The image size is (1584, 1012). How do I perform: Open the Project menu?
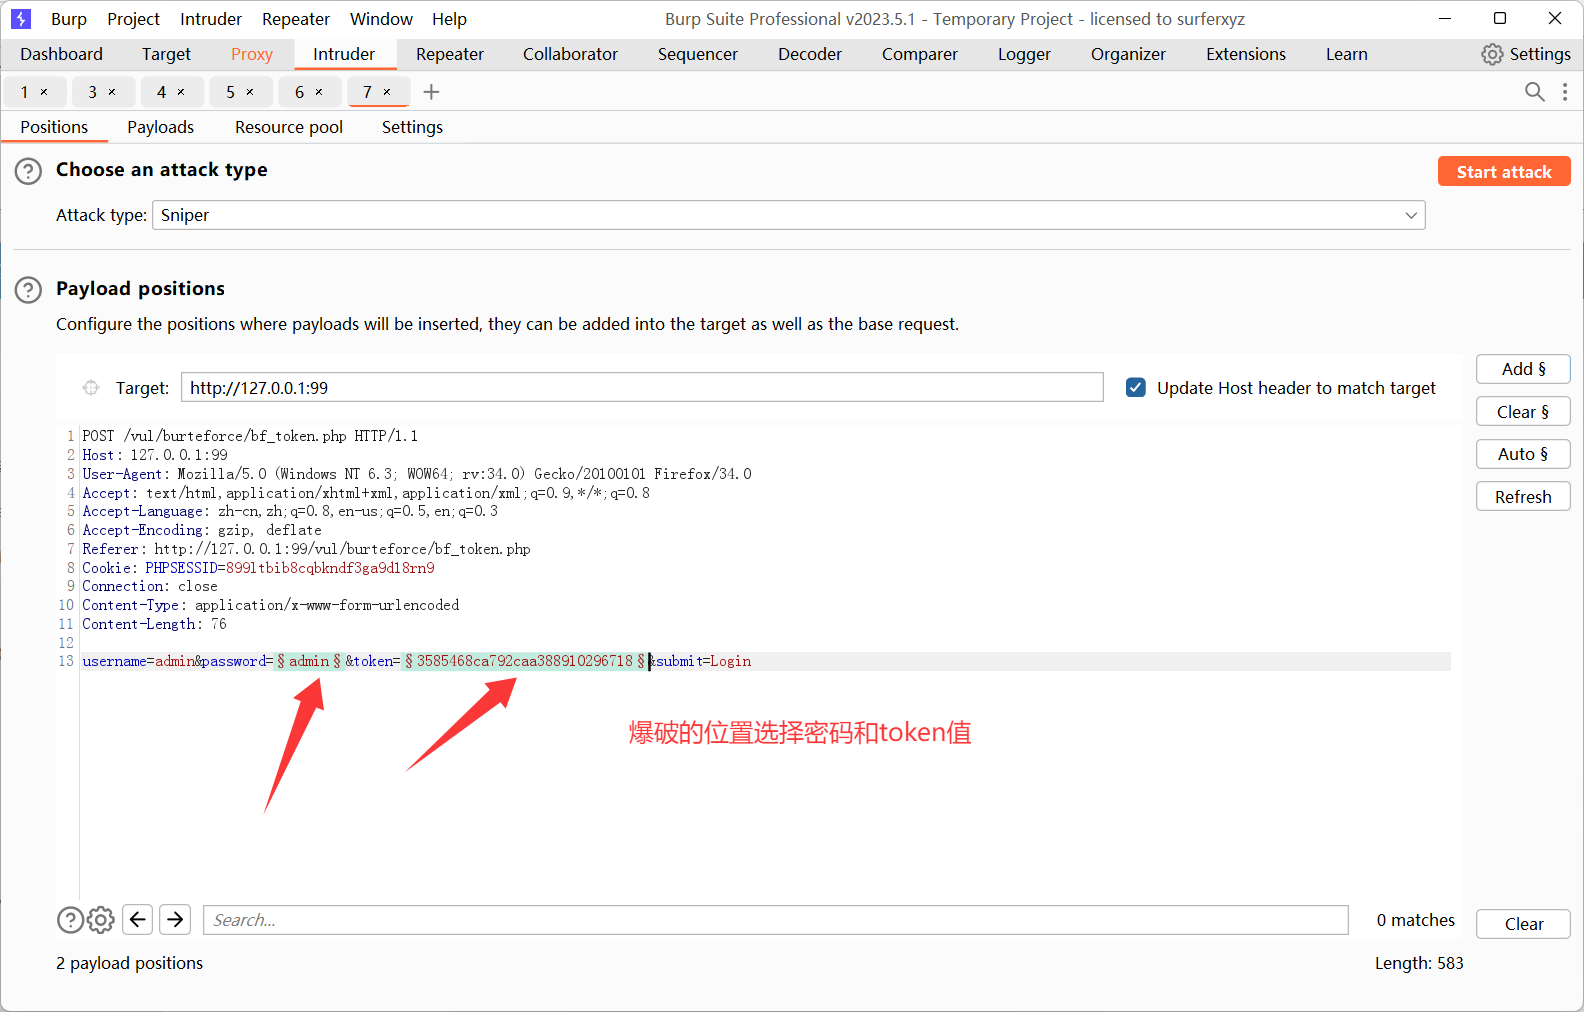pos(134,19)
